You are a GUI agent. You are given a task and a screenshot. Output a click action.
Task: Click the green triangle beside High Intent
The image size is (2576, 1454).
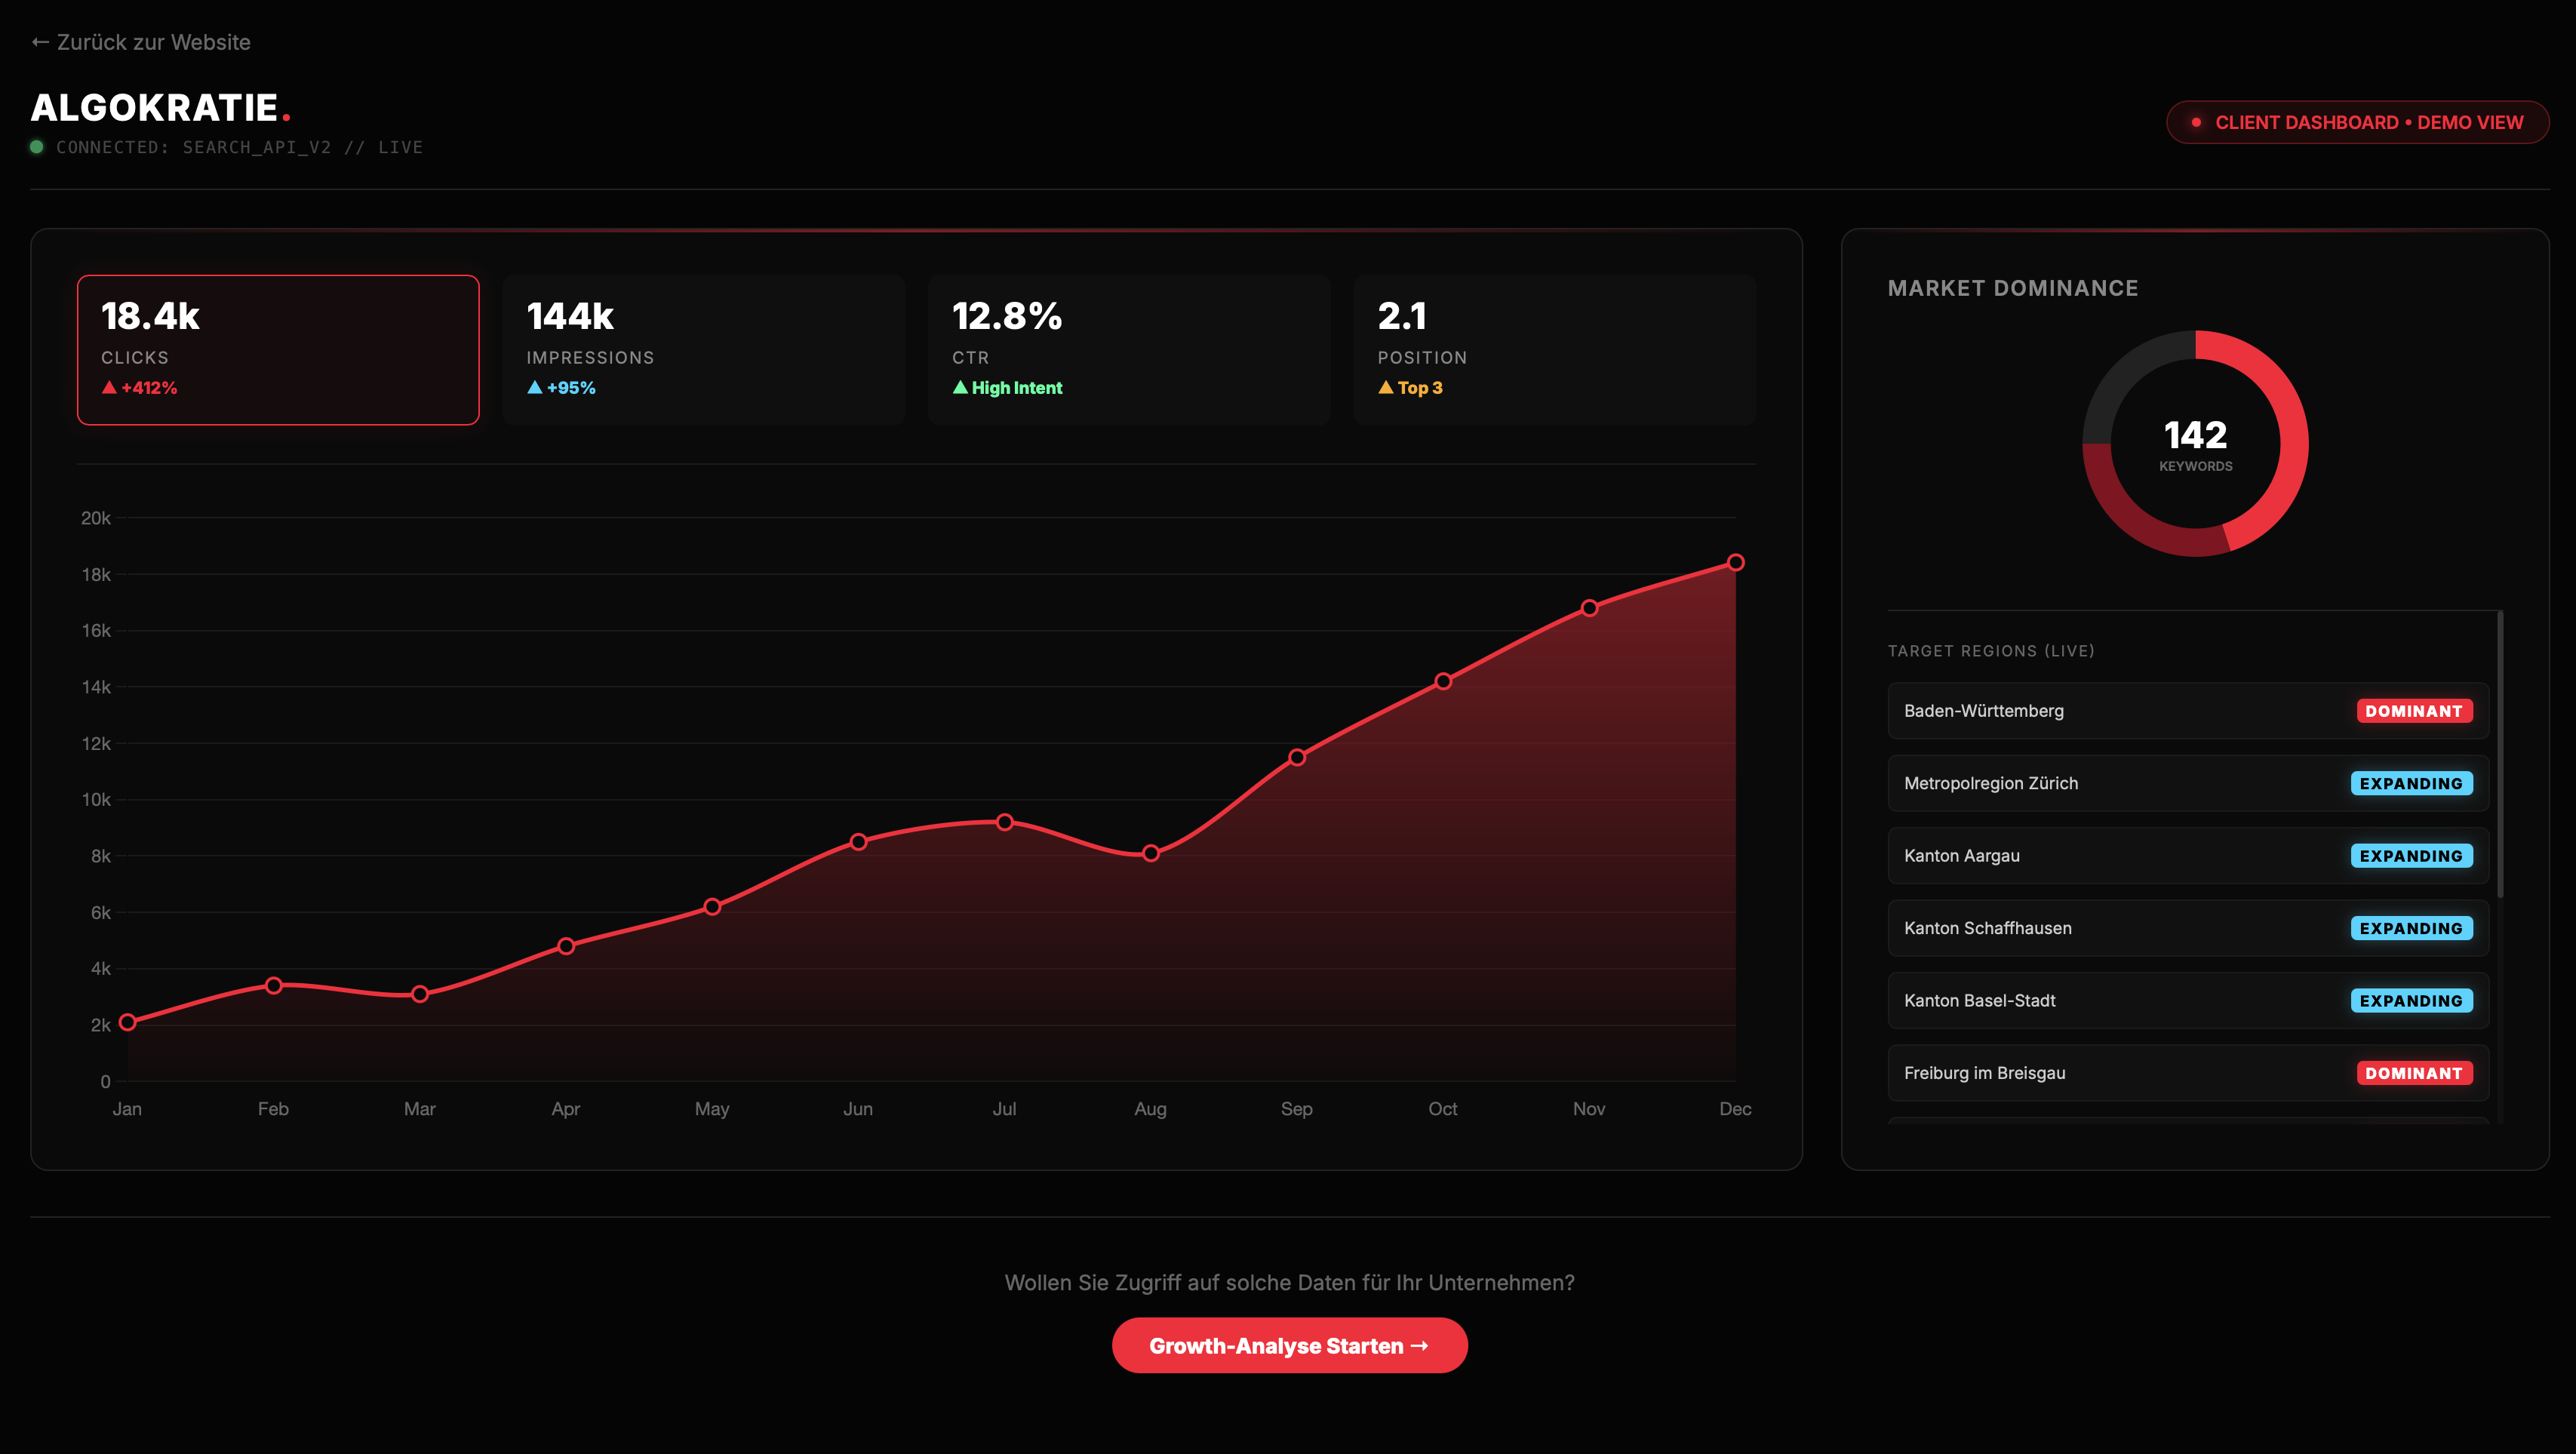960,388
